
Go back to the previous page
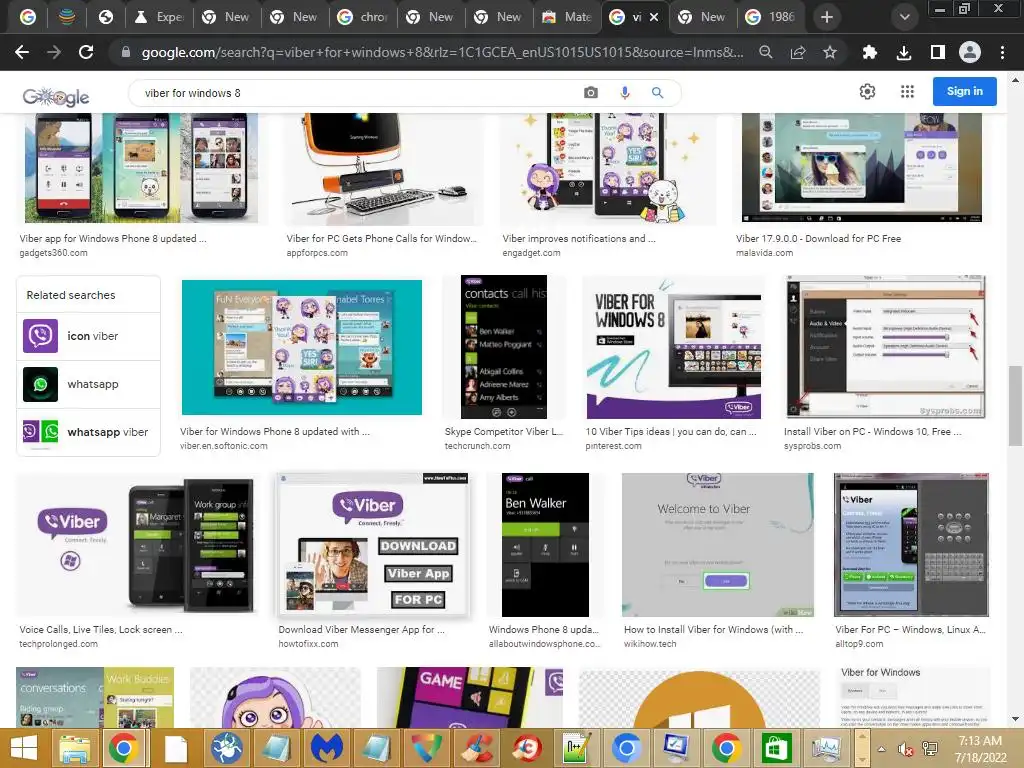click(x=22, y=52)
